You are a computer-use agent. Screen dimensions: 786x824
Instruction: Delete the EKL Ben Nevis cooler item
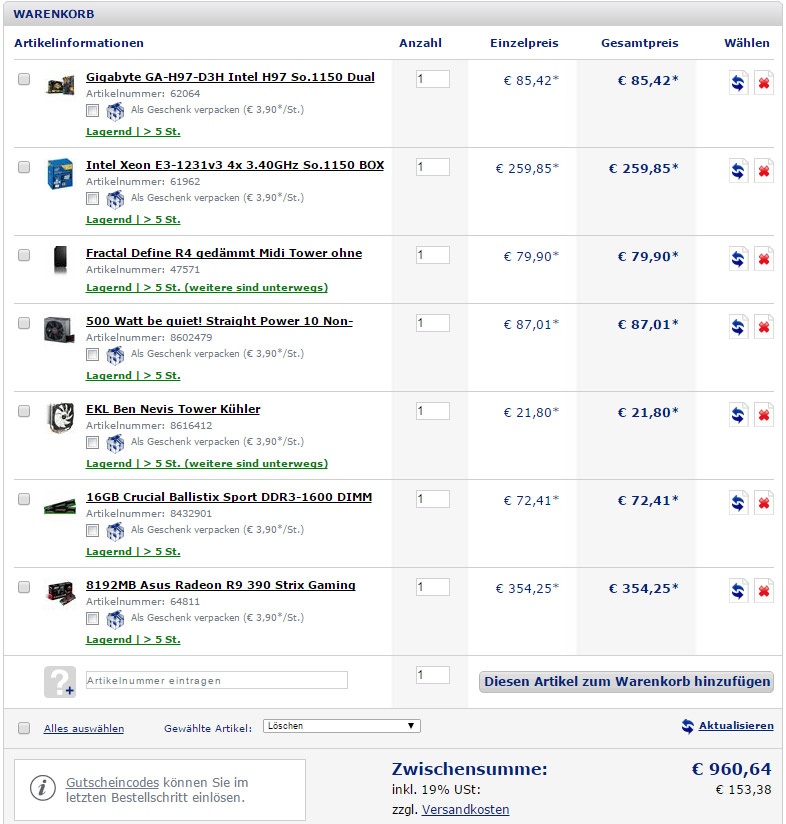click(763, 415)
